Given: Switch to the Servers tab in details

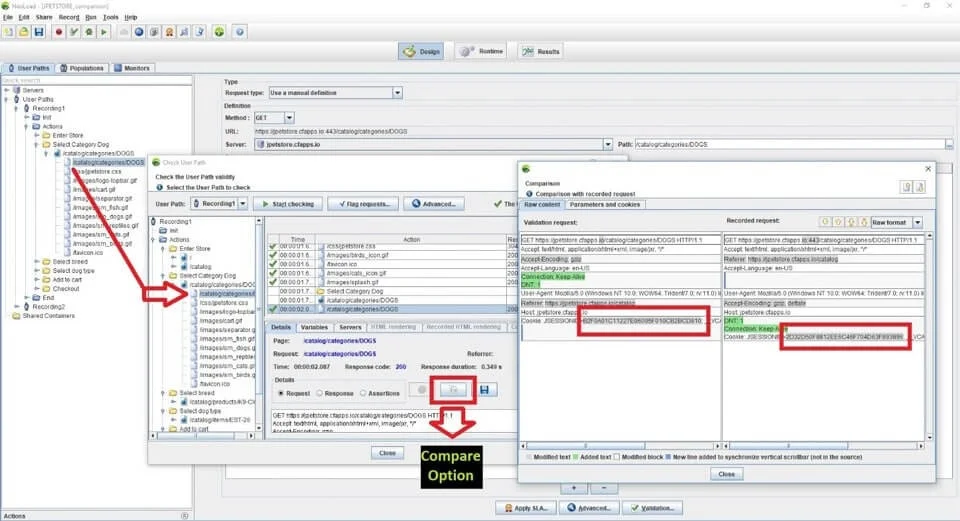Looking at the screenshot, I should tap(350, 328).
